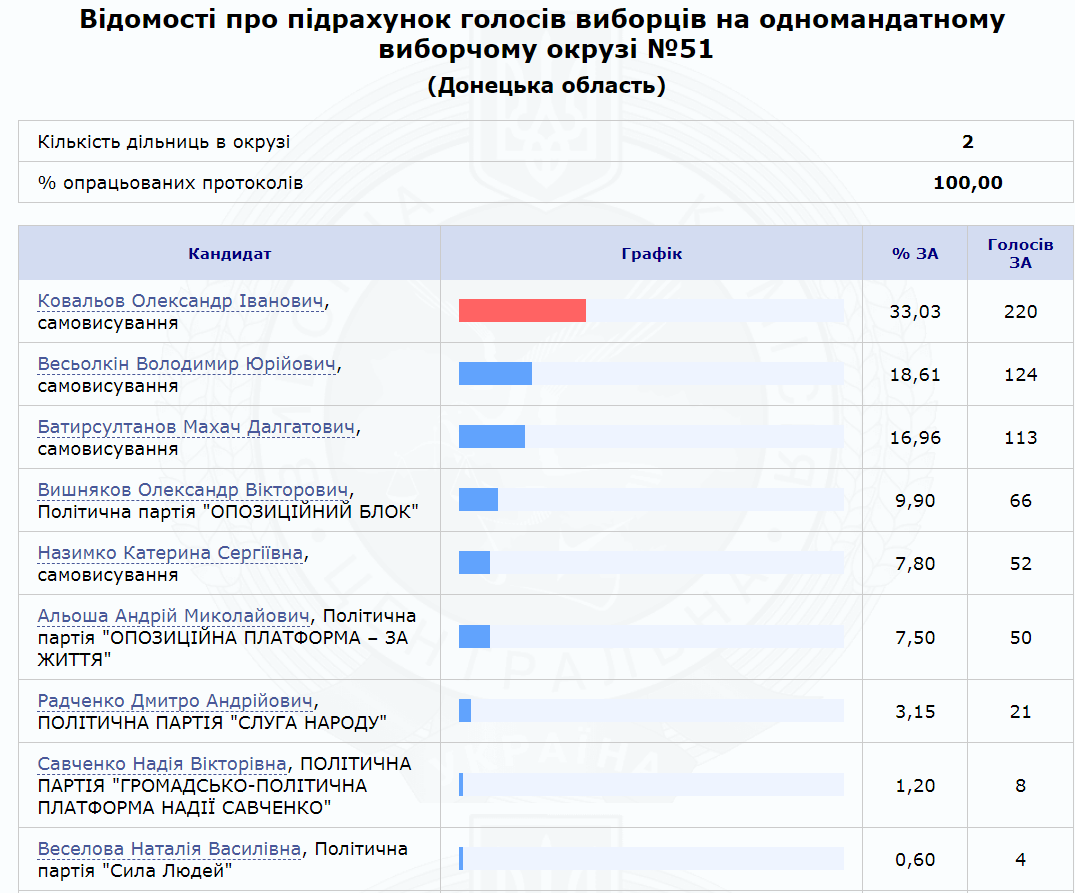Open candidate Ковальов Олександр Іванович link
The height and width of the screenshot is (893, 1075).
tap(181, 301)
